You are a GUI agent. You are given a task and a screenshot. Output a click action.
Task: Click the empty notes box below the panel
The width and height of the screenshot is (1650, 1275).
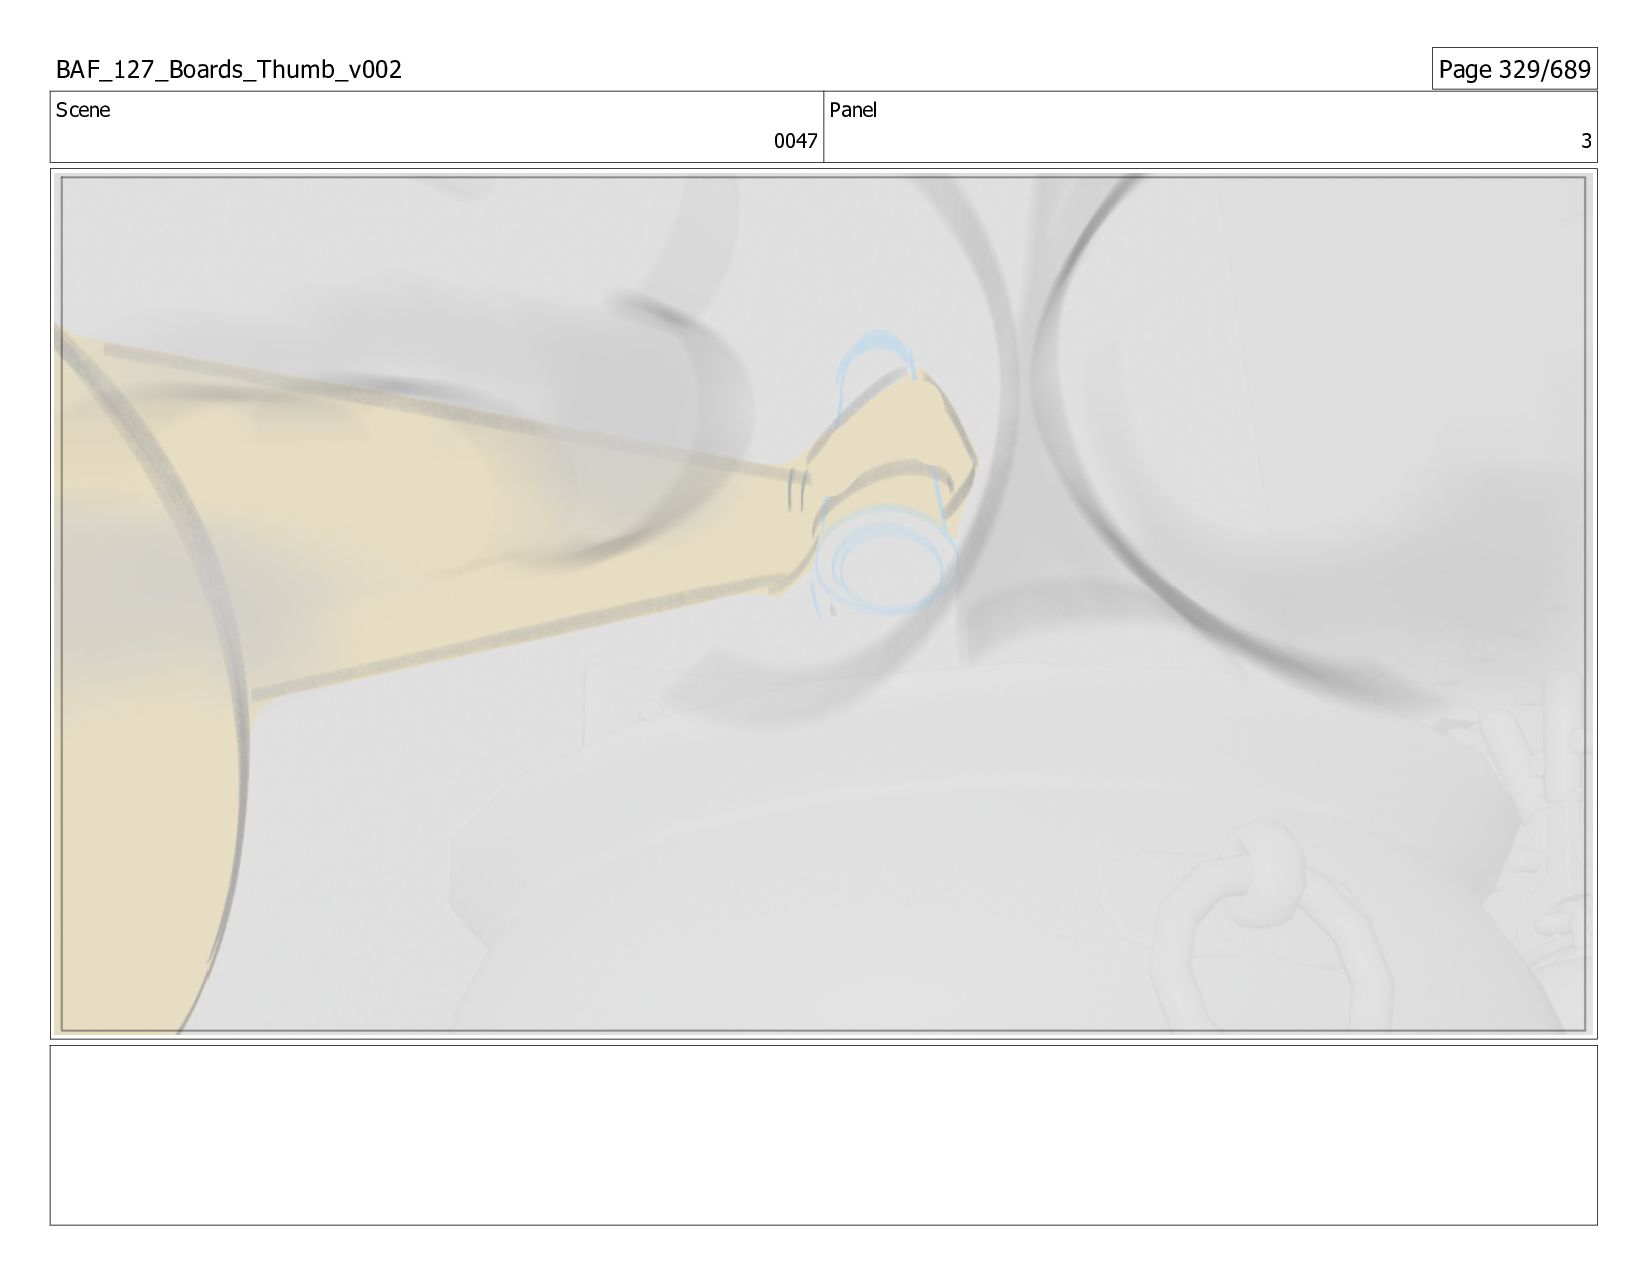point(823,1135)
